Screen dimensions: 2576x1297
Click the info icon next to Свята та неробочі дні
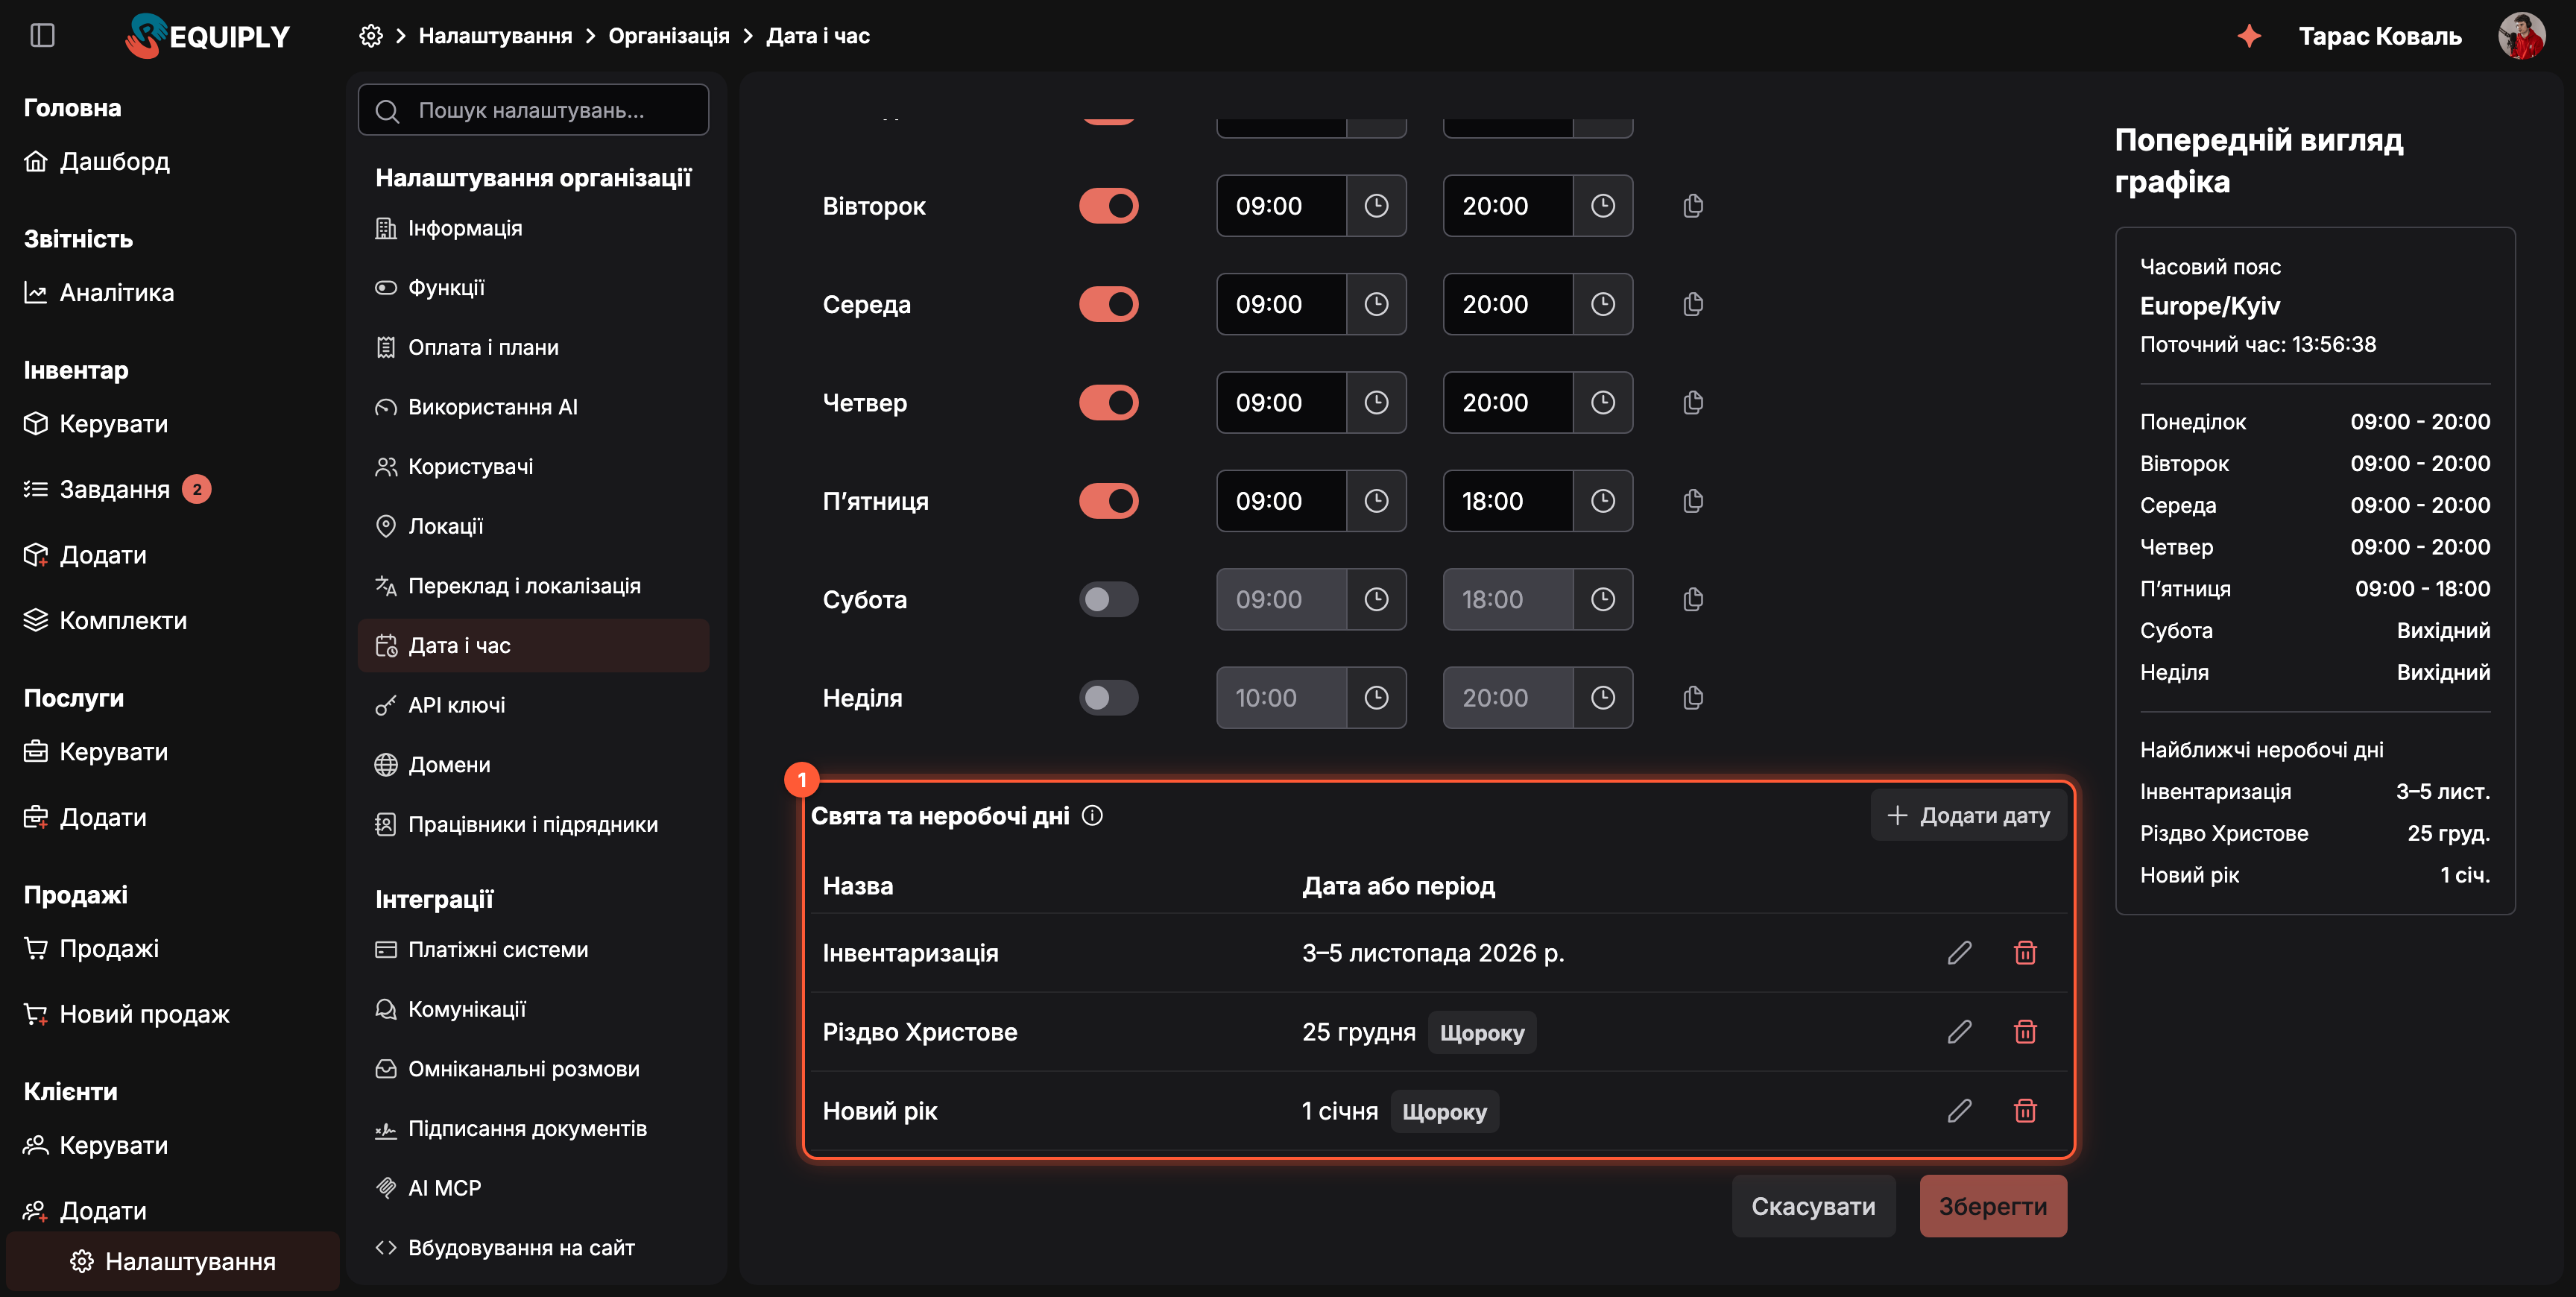(1093, 816)
